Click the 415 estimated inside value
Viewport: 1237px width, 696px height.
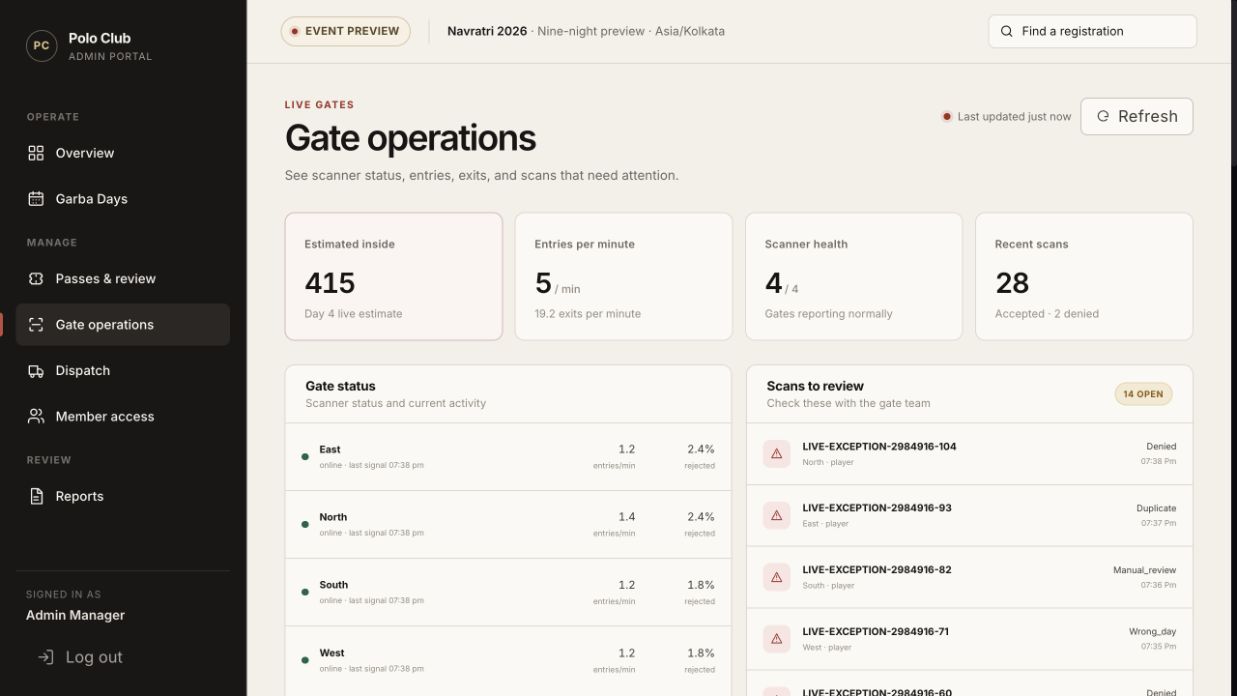click(330, 283)
